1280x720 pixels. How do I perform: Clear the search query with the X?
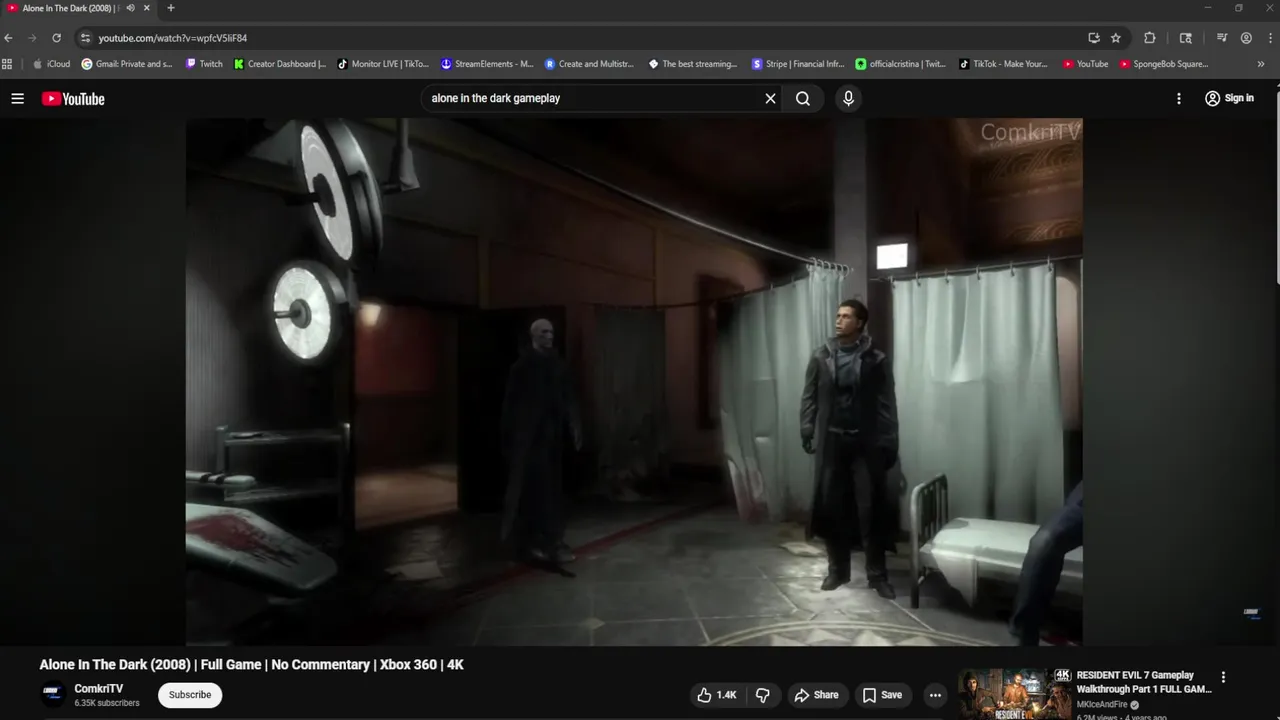tap(770, 98)
